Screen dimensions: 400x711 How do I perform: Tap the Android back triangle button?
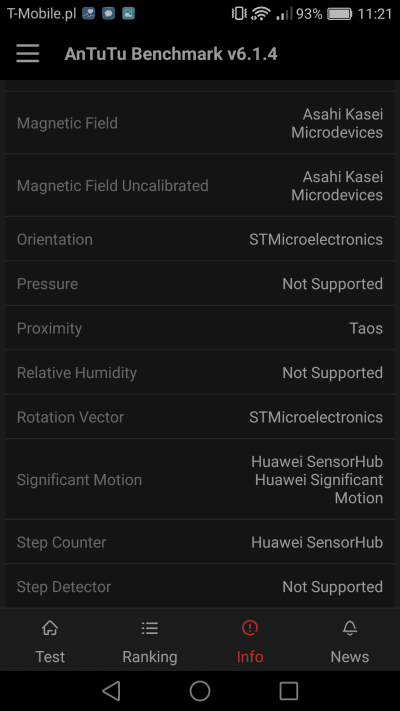click(111, 691)
